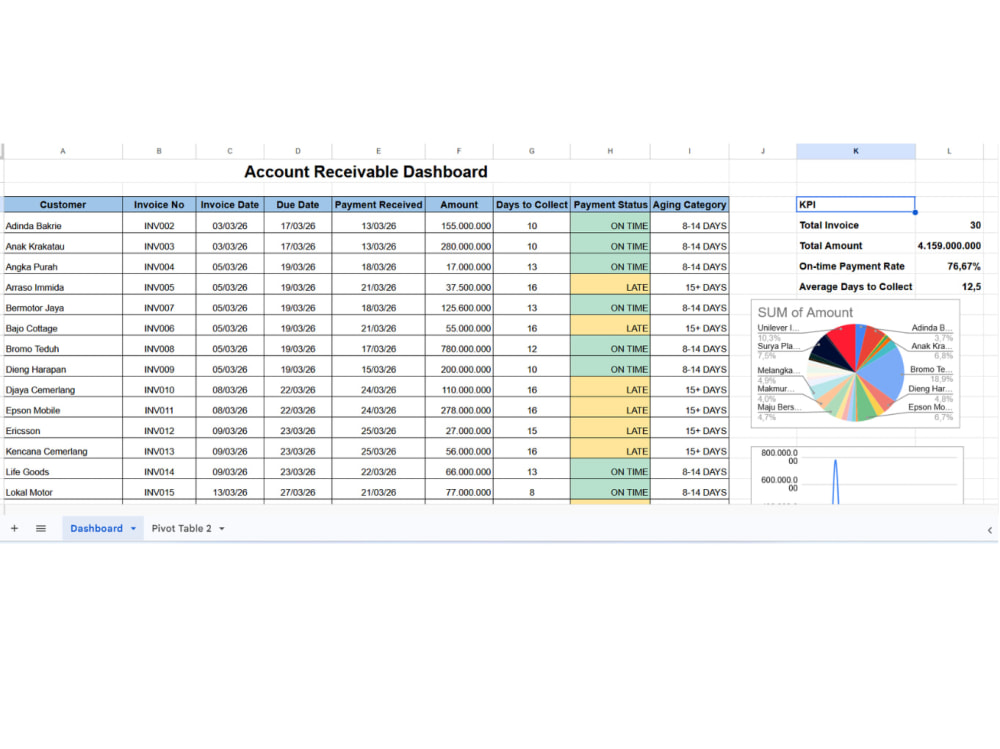This screenshot has width=1000, height=749.
Task: Select the Arraso Immida customer cell
Action: click(63, 287)
